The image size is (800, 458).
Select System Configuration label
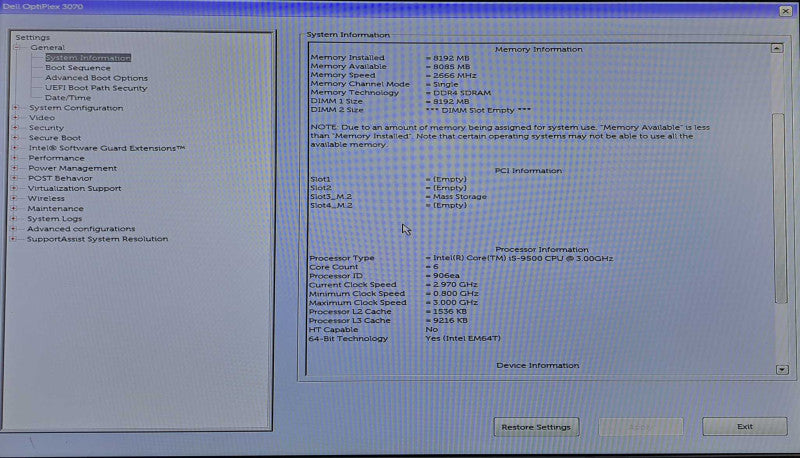pos(76,108)
